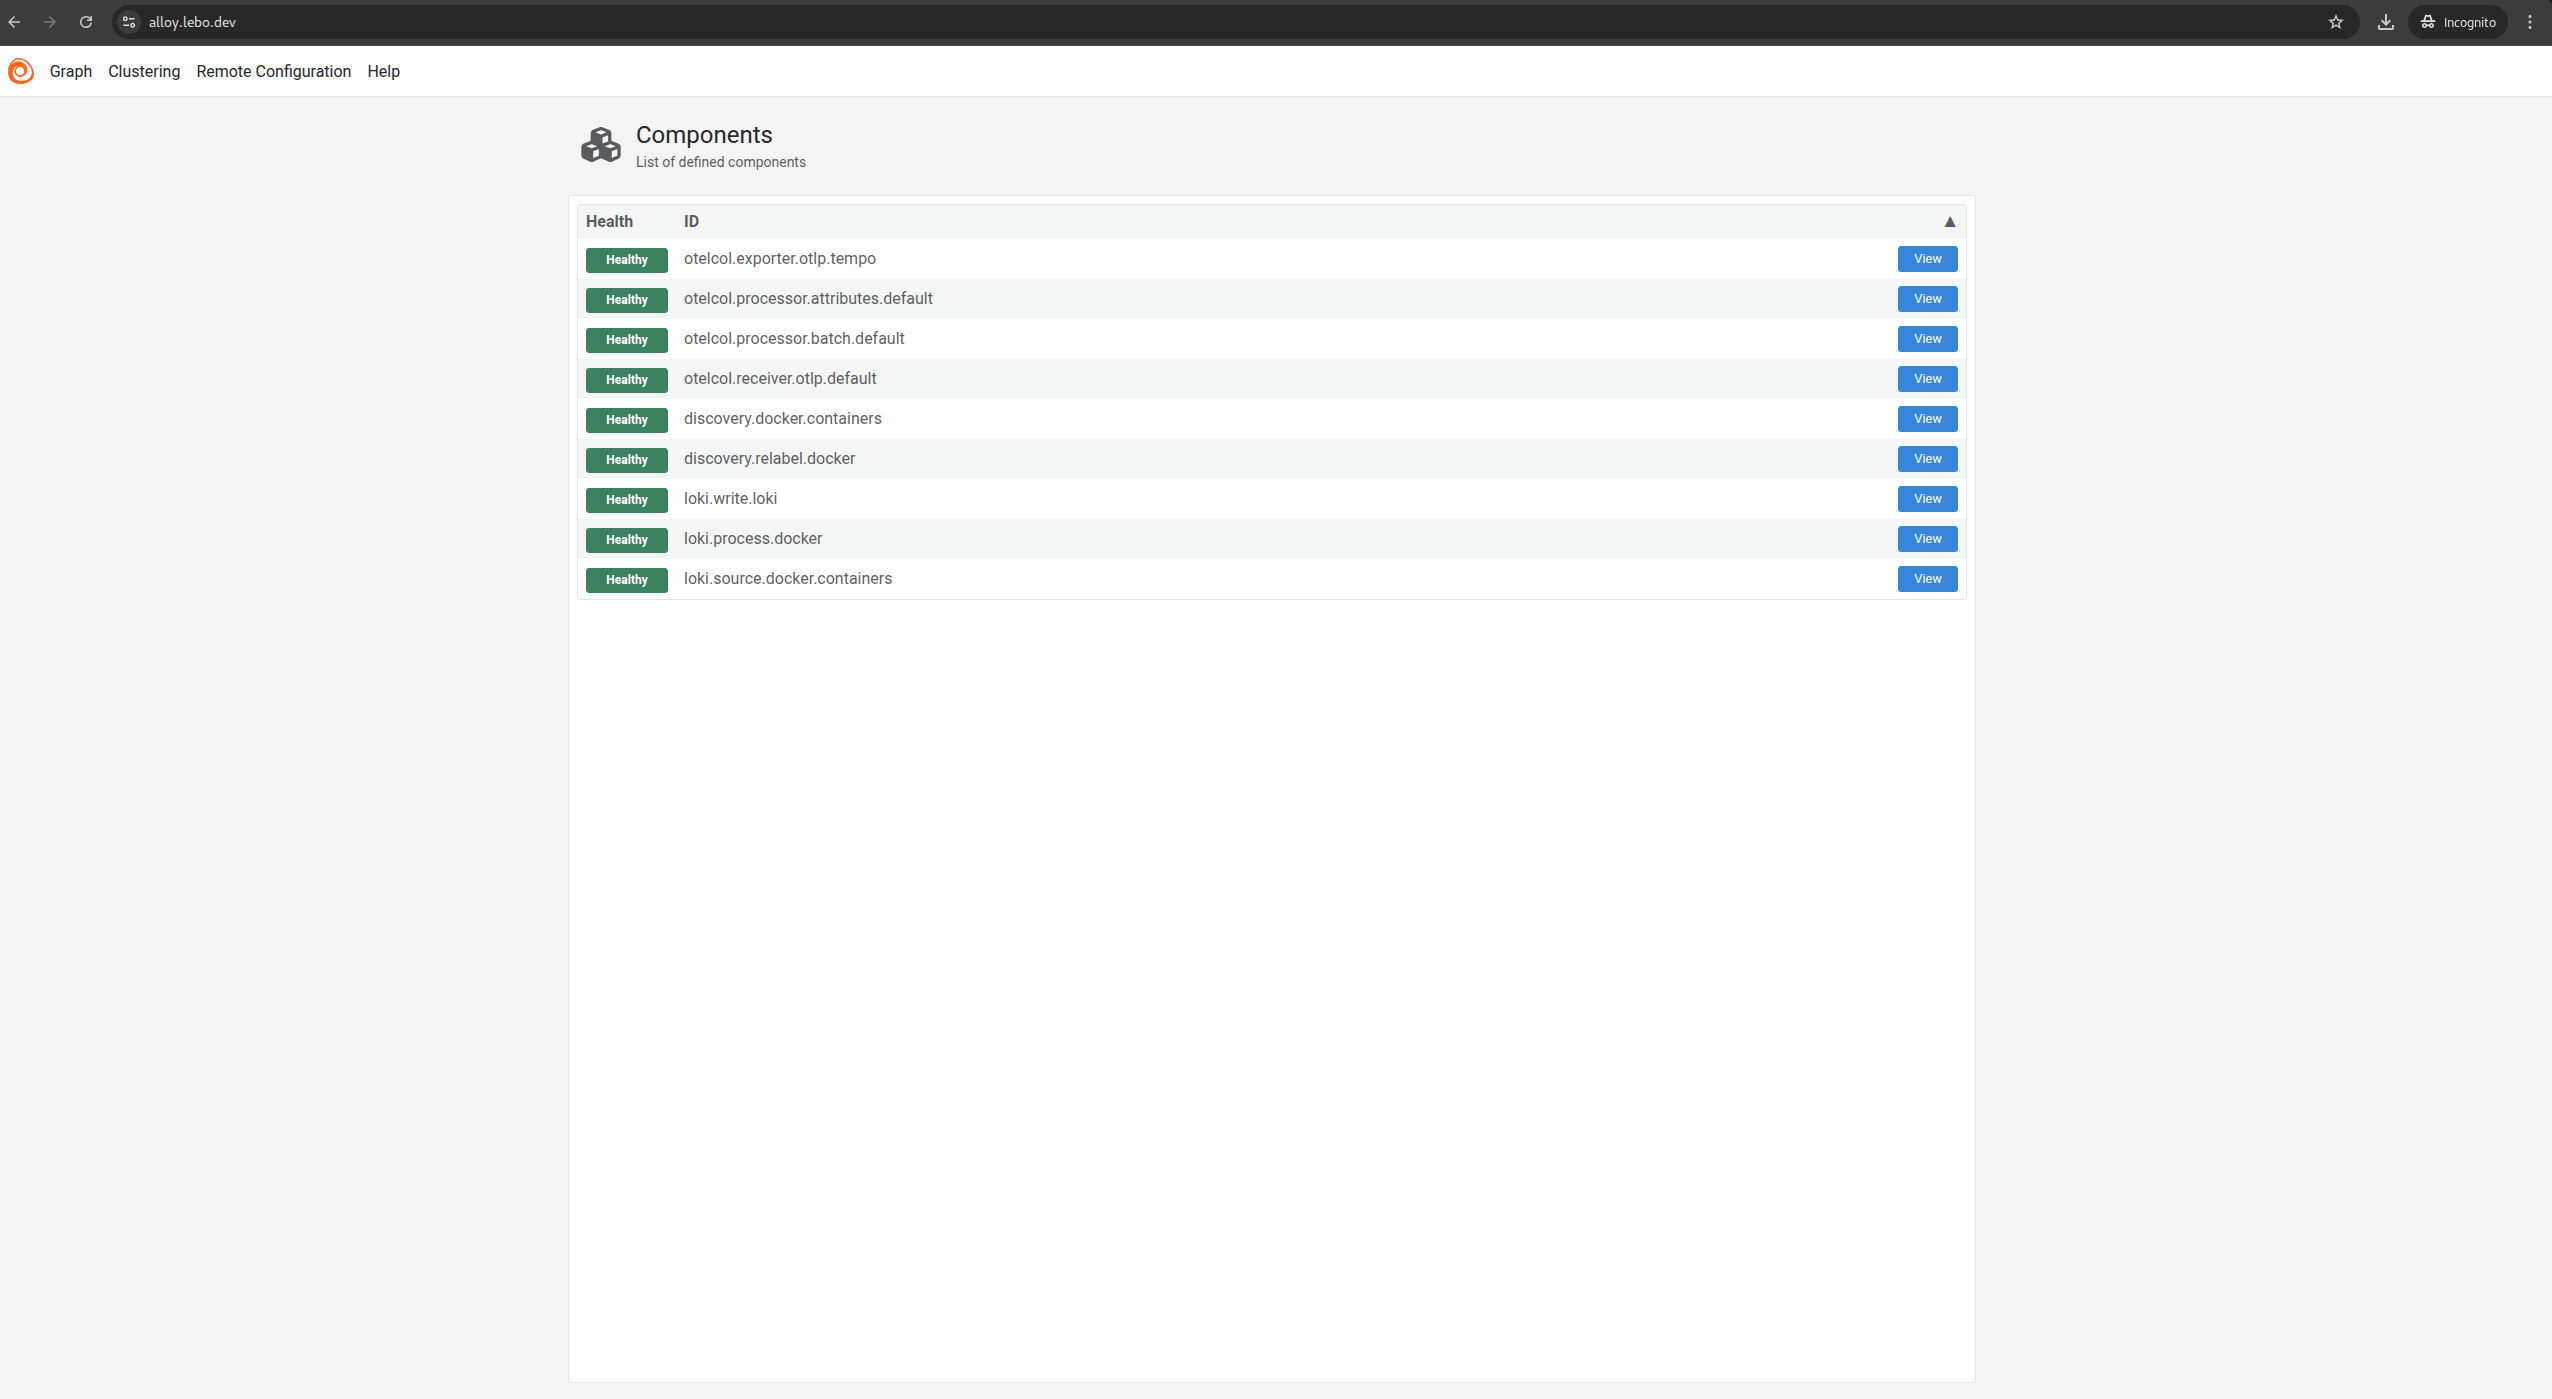Click the Components cube icon above the list

pos(602,144)
